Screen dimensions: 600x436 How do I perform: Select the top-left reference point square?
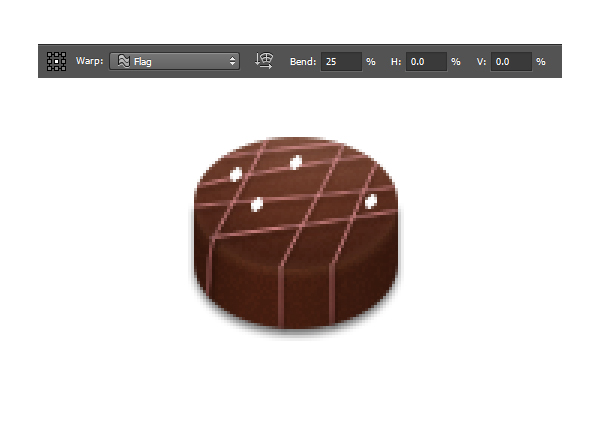tap(50, 54)
